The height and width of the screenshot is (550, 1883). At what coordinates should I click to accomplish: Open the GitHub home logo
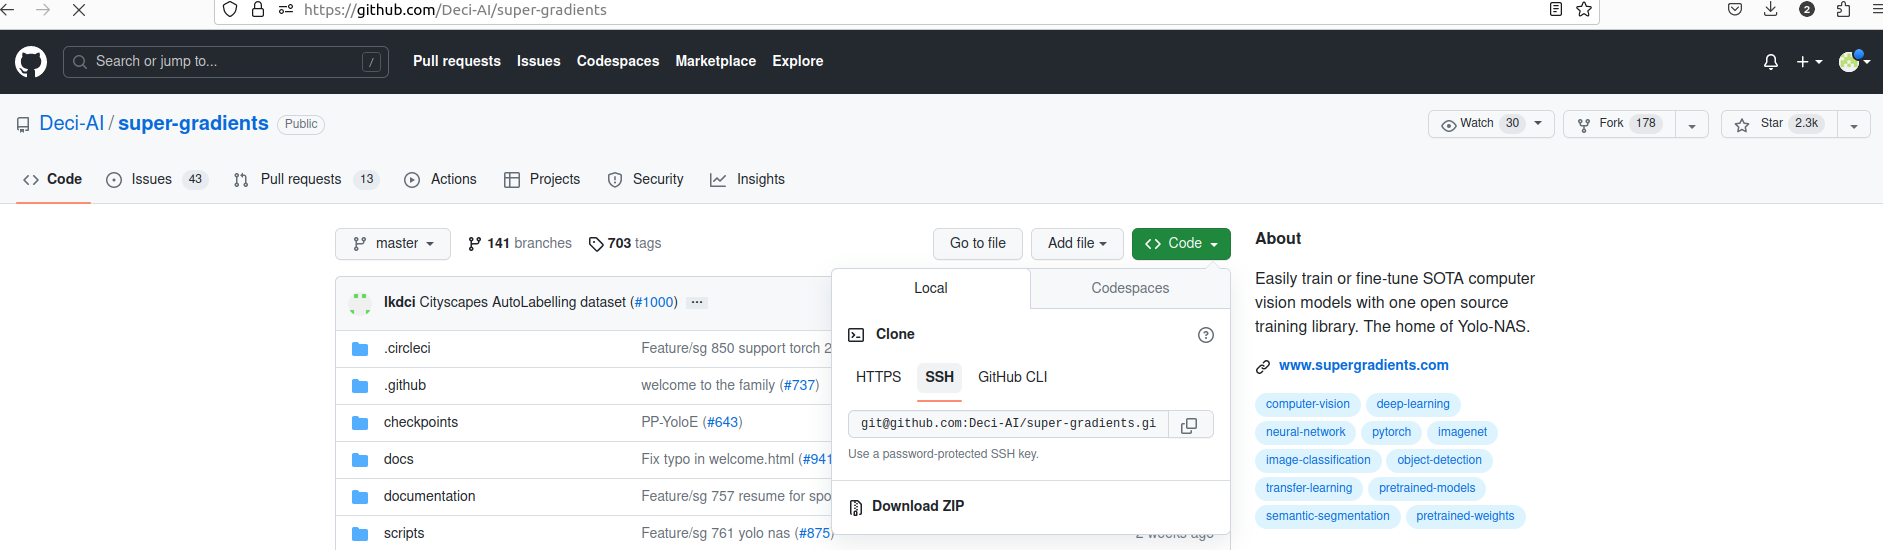point(31,62)
